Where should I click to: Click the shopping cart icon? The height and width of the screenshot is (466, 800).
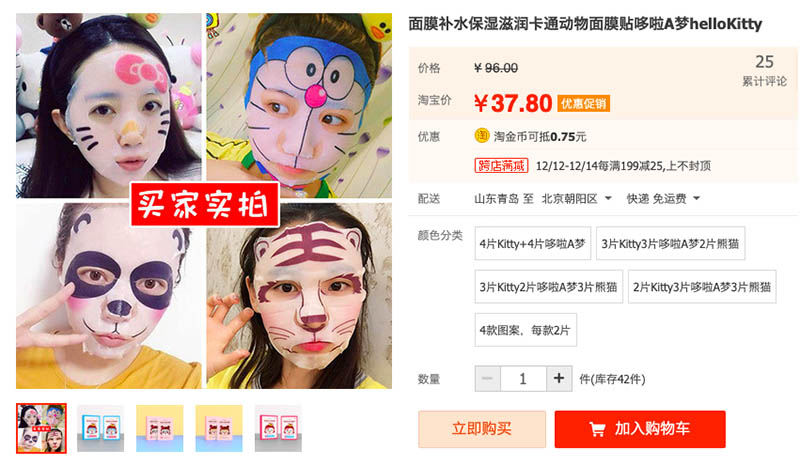pos(597,429)
